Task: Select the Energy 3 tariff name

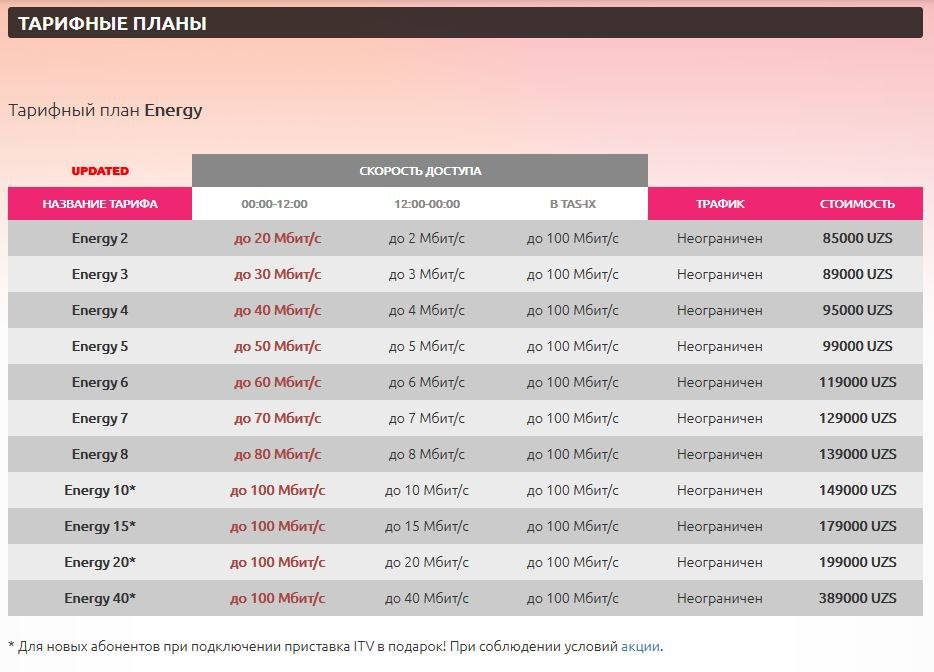Action: pyautogui.click(x=100, y=275)
